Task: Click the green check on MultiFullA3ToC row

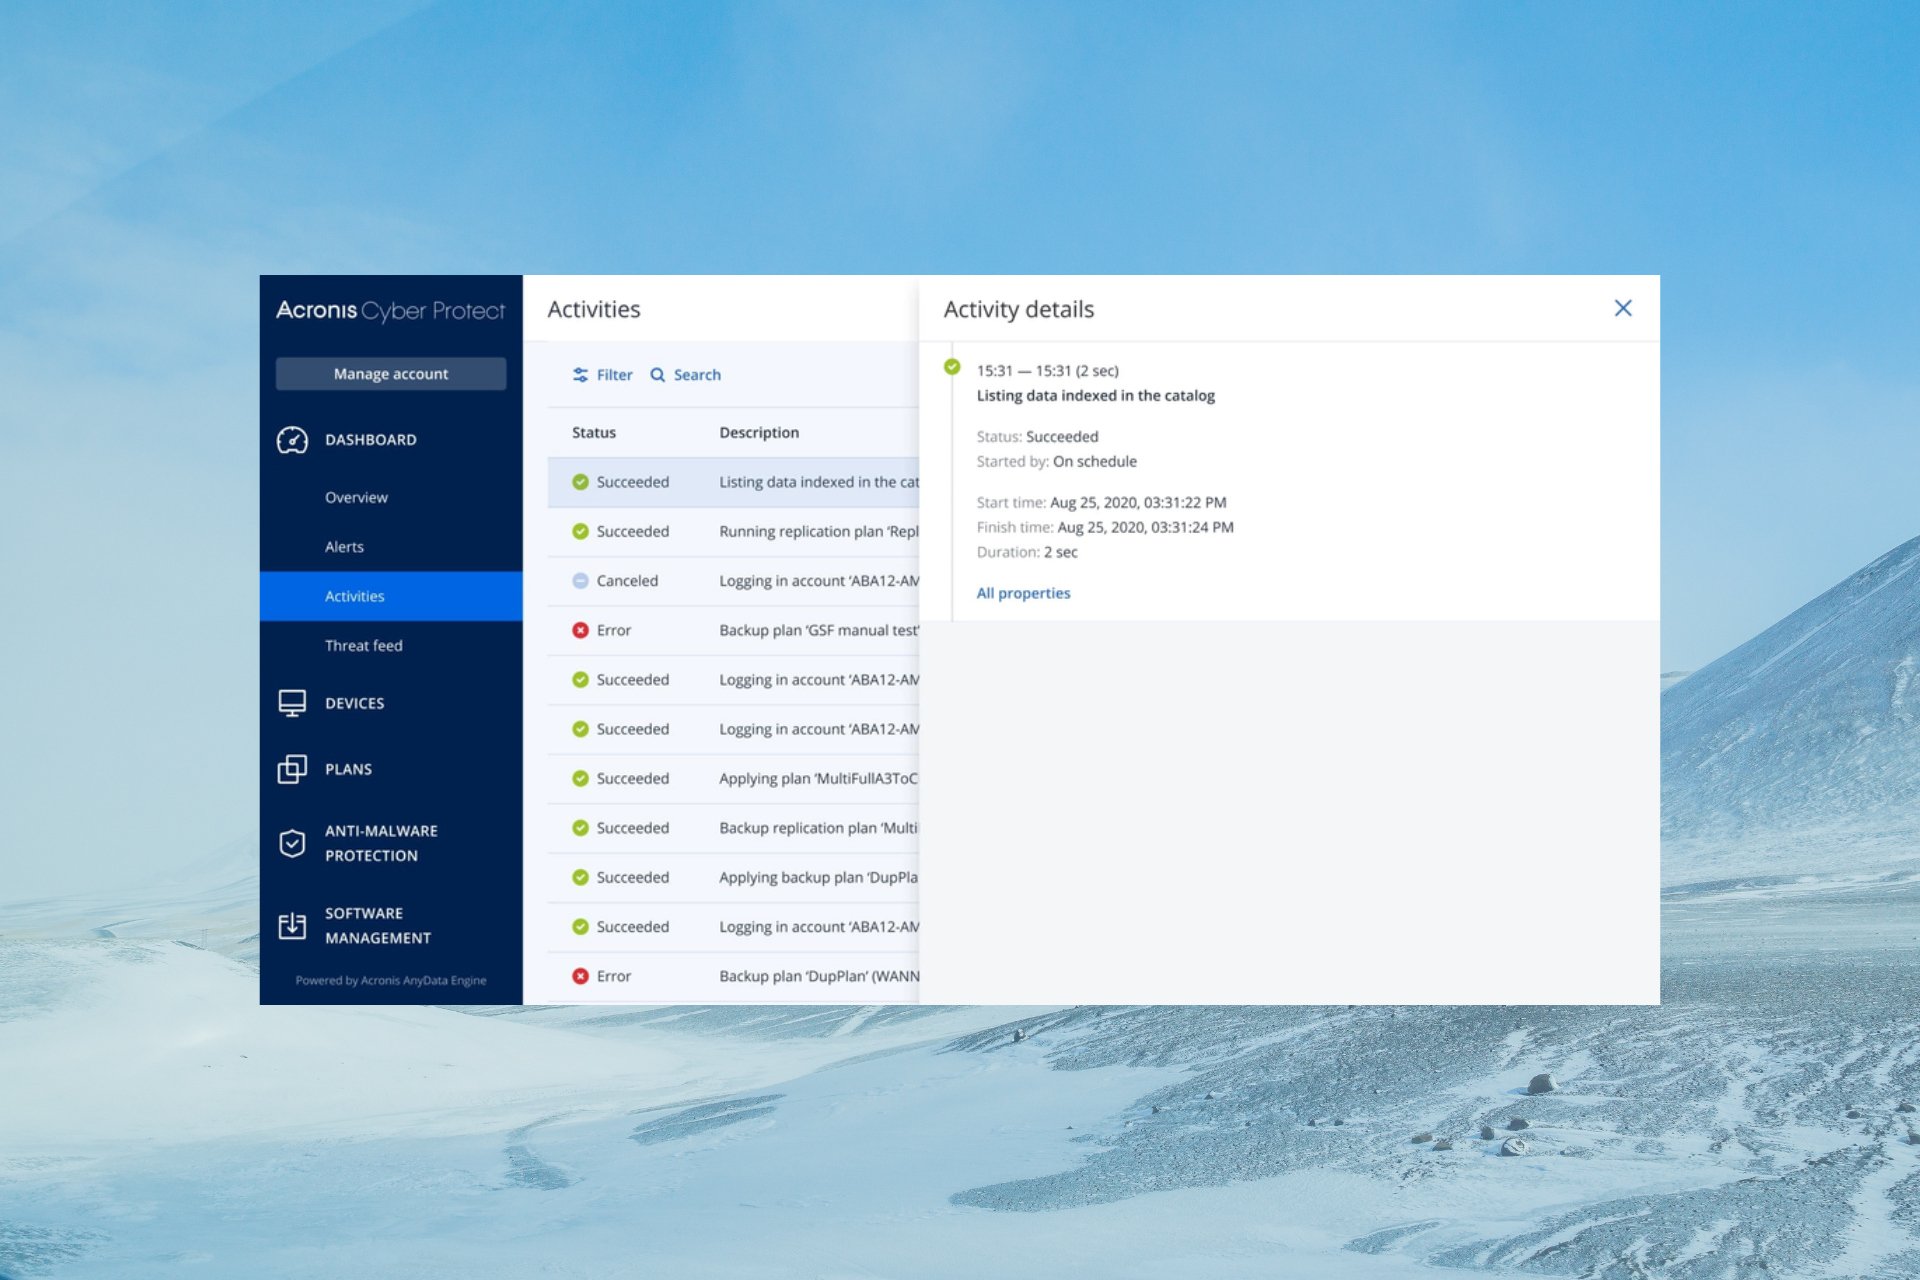Action: (580, 778)
